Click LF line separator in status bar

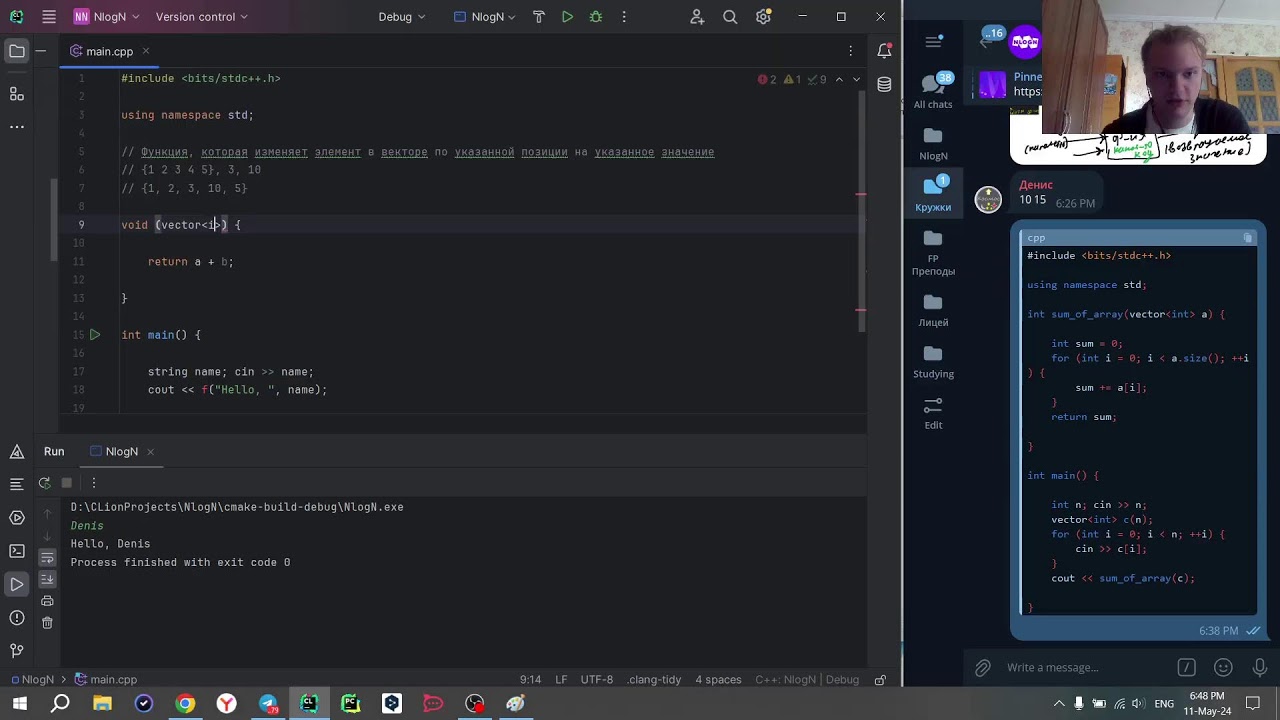561,680
